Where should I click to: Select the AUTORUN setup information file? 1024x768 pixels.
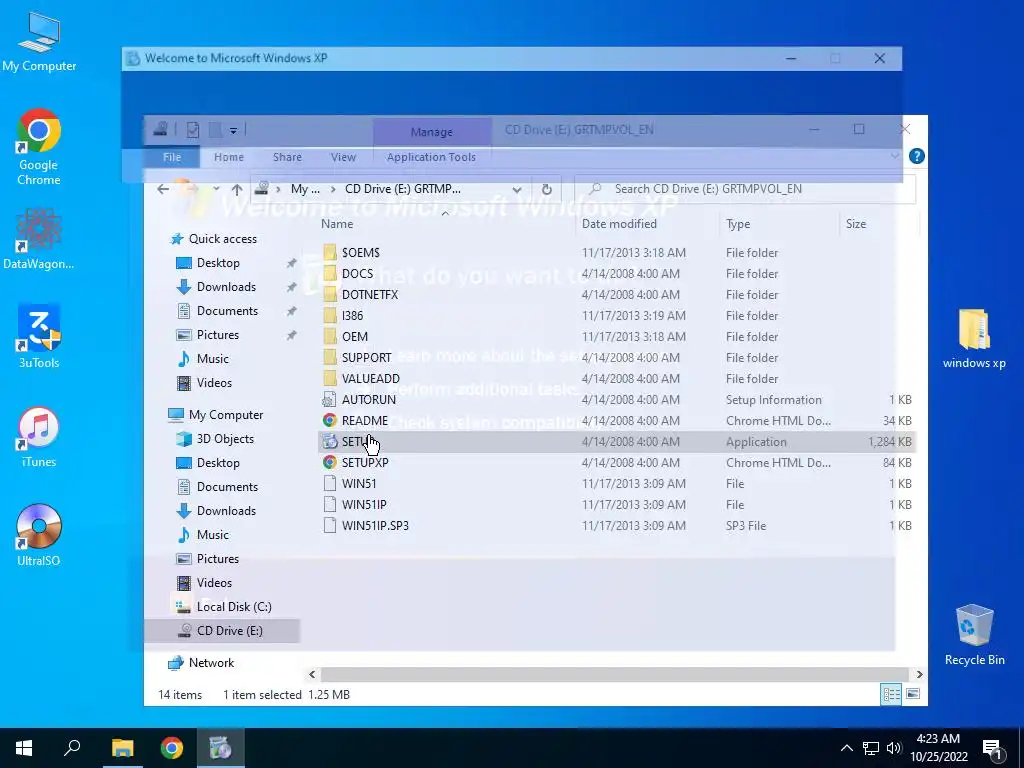coord(368,400)
